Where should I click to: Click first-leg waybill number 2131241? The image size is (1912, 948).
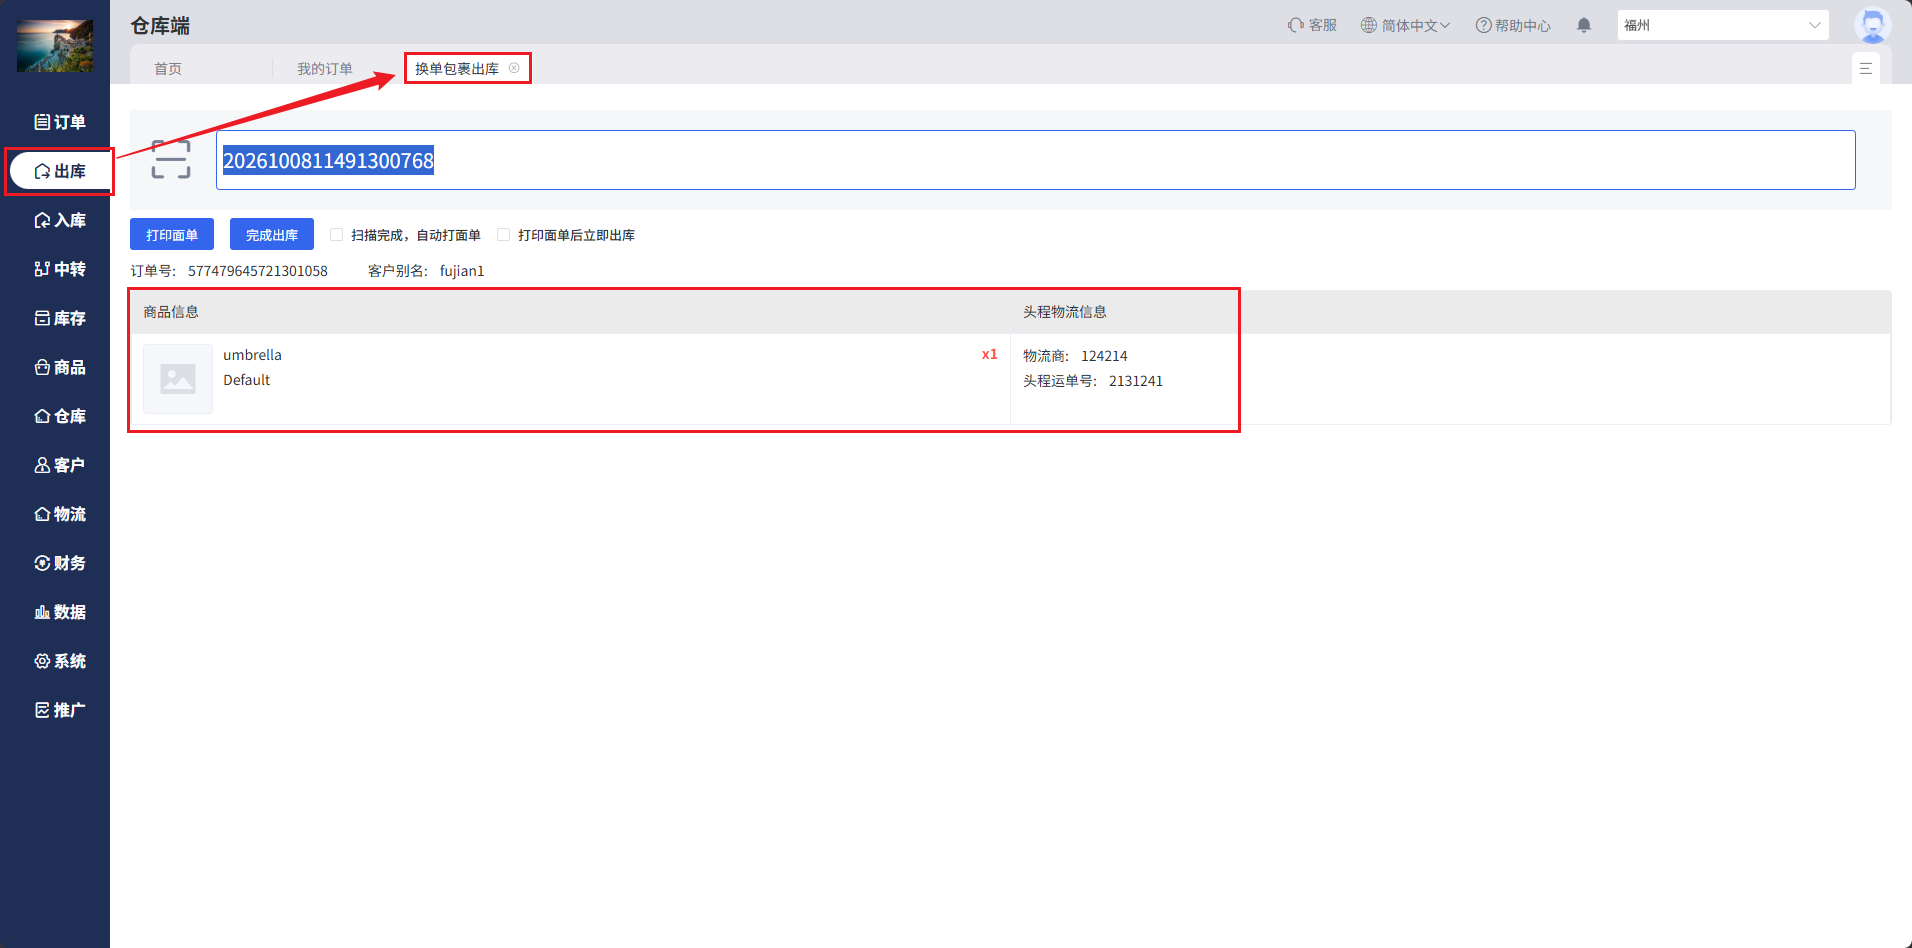1136,381
